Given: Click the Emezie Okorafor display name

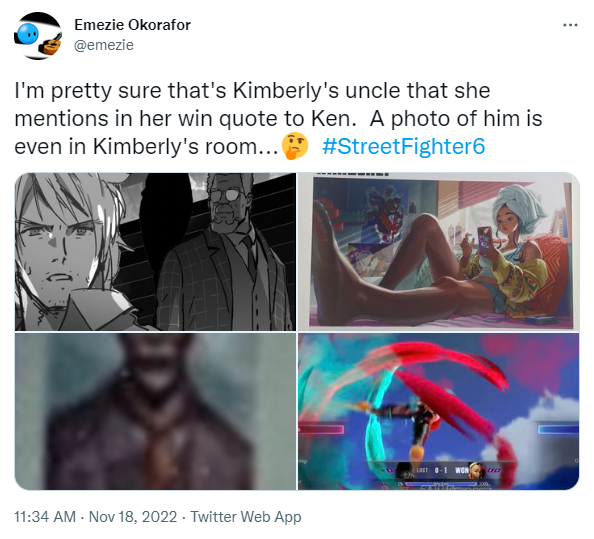Looking at the screenshot, I should click(x=133, y=25).
